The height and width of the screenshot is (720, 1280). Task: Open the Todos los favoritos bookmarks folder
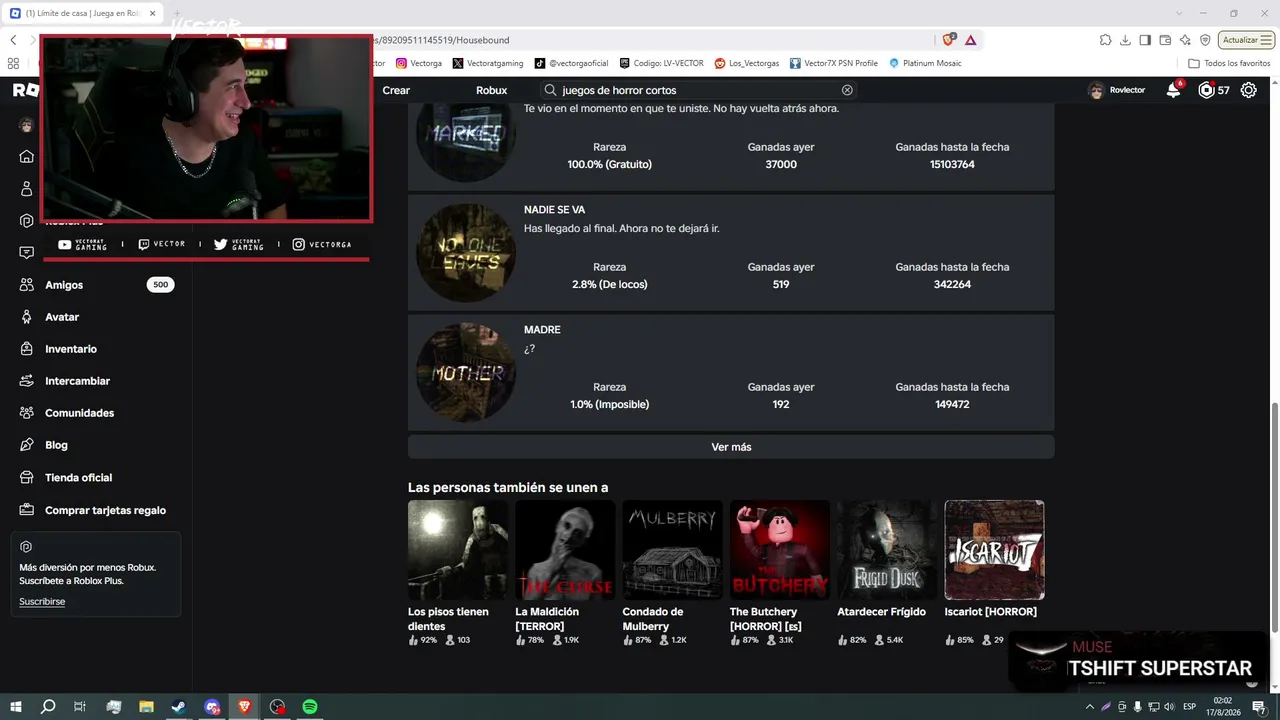coord(1228,63)
